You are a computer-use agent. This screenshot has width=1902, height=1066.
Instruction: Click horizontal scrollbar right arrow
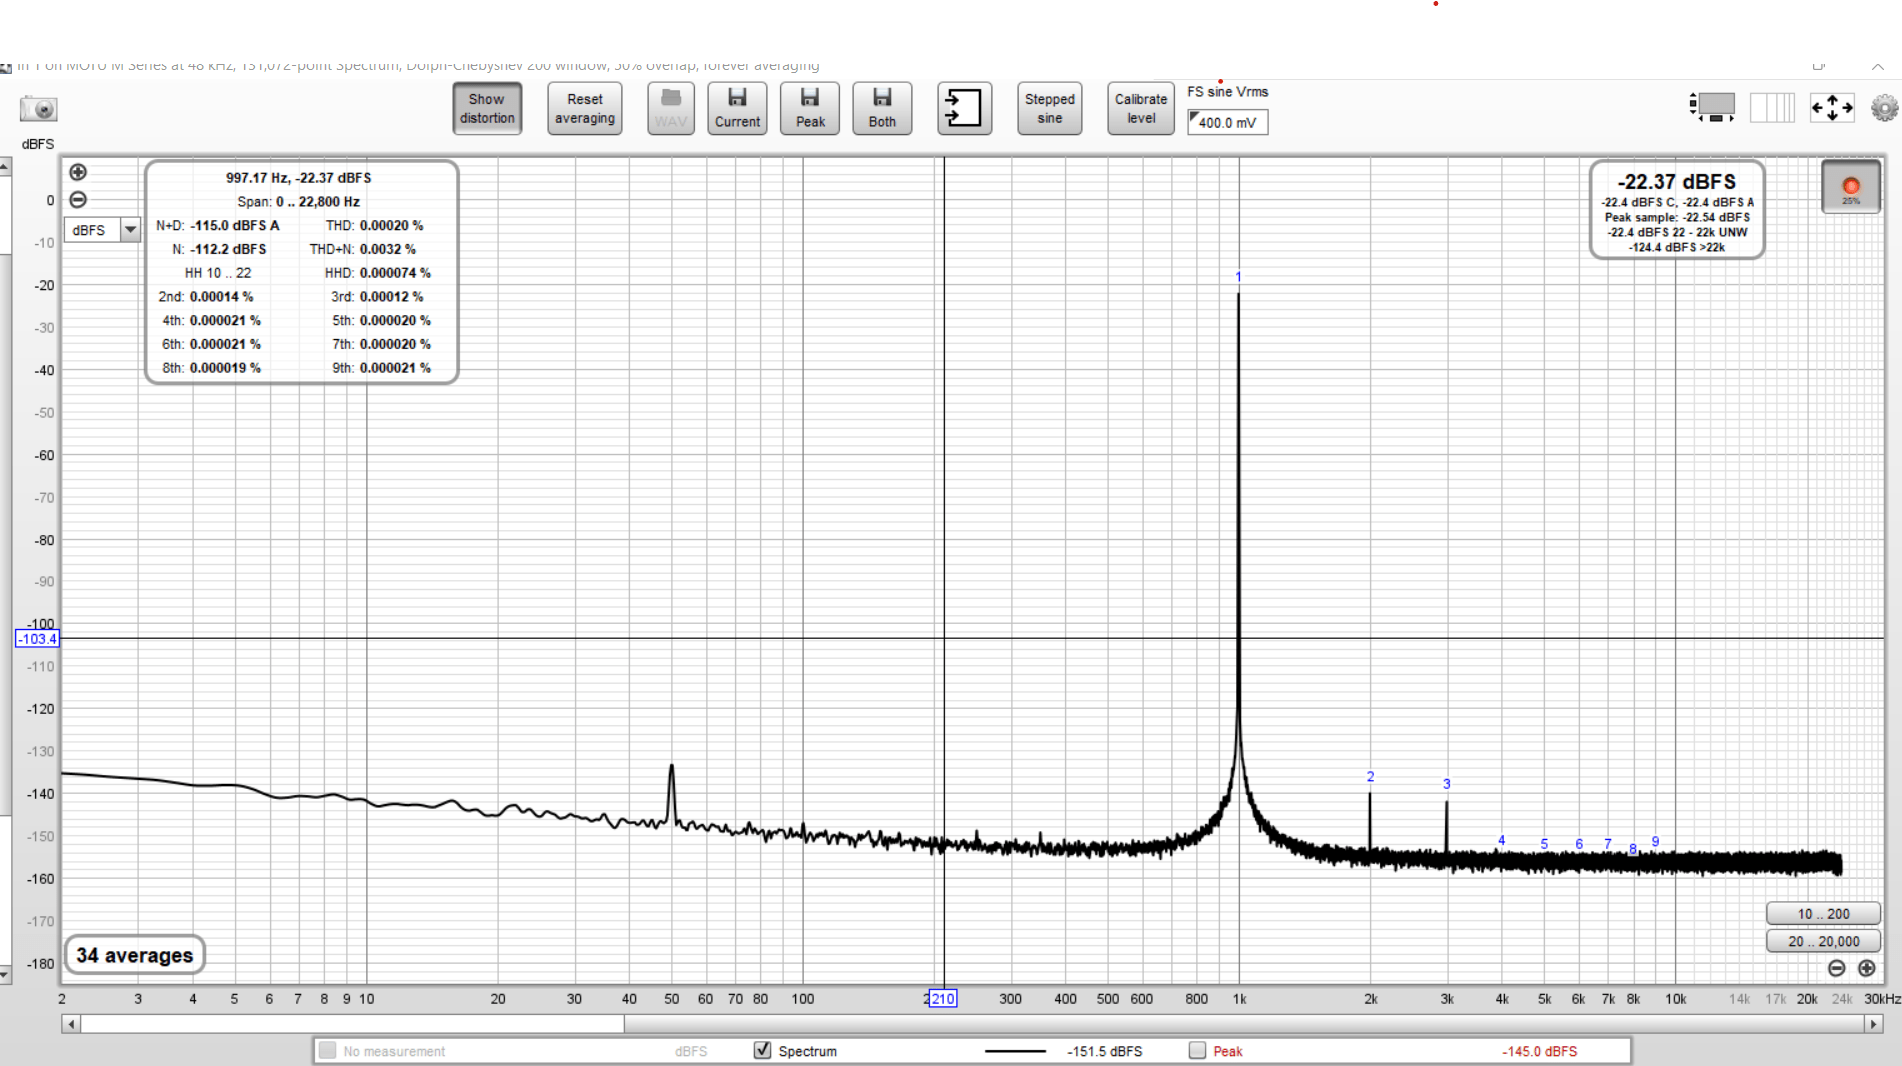tap(1874, 1024)
